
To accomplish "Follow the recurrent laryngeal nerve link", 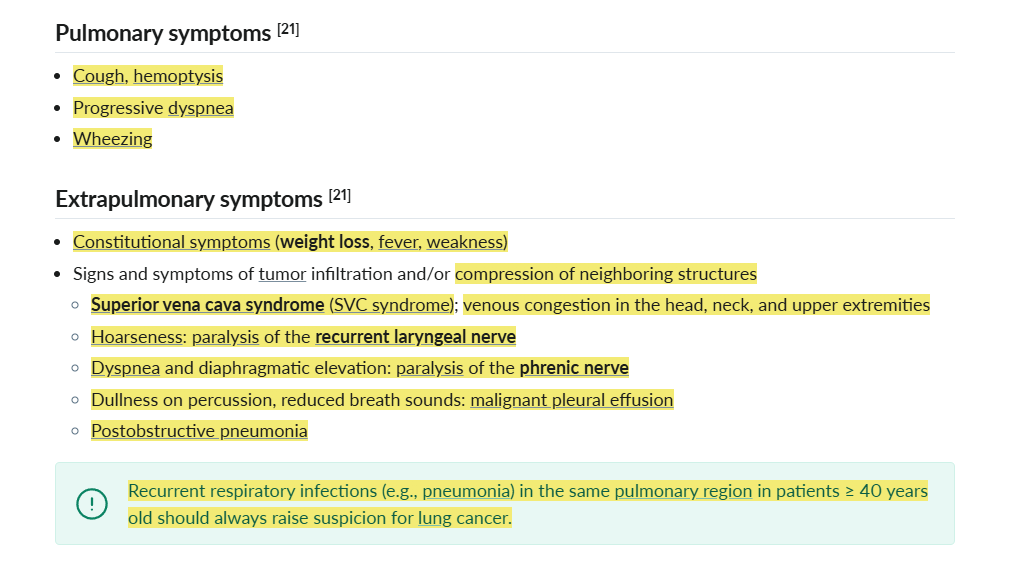I will pyautogui.click(x=415, y=337).
